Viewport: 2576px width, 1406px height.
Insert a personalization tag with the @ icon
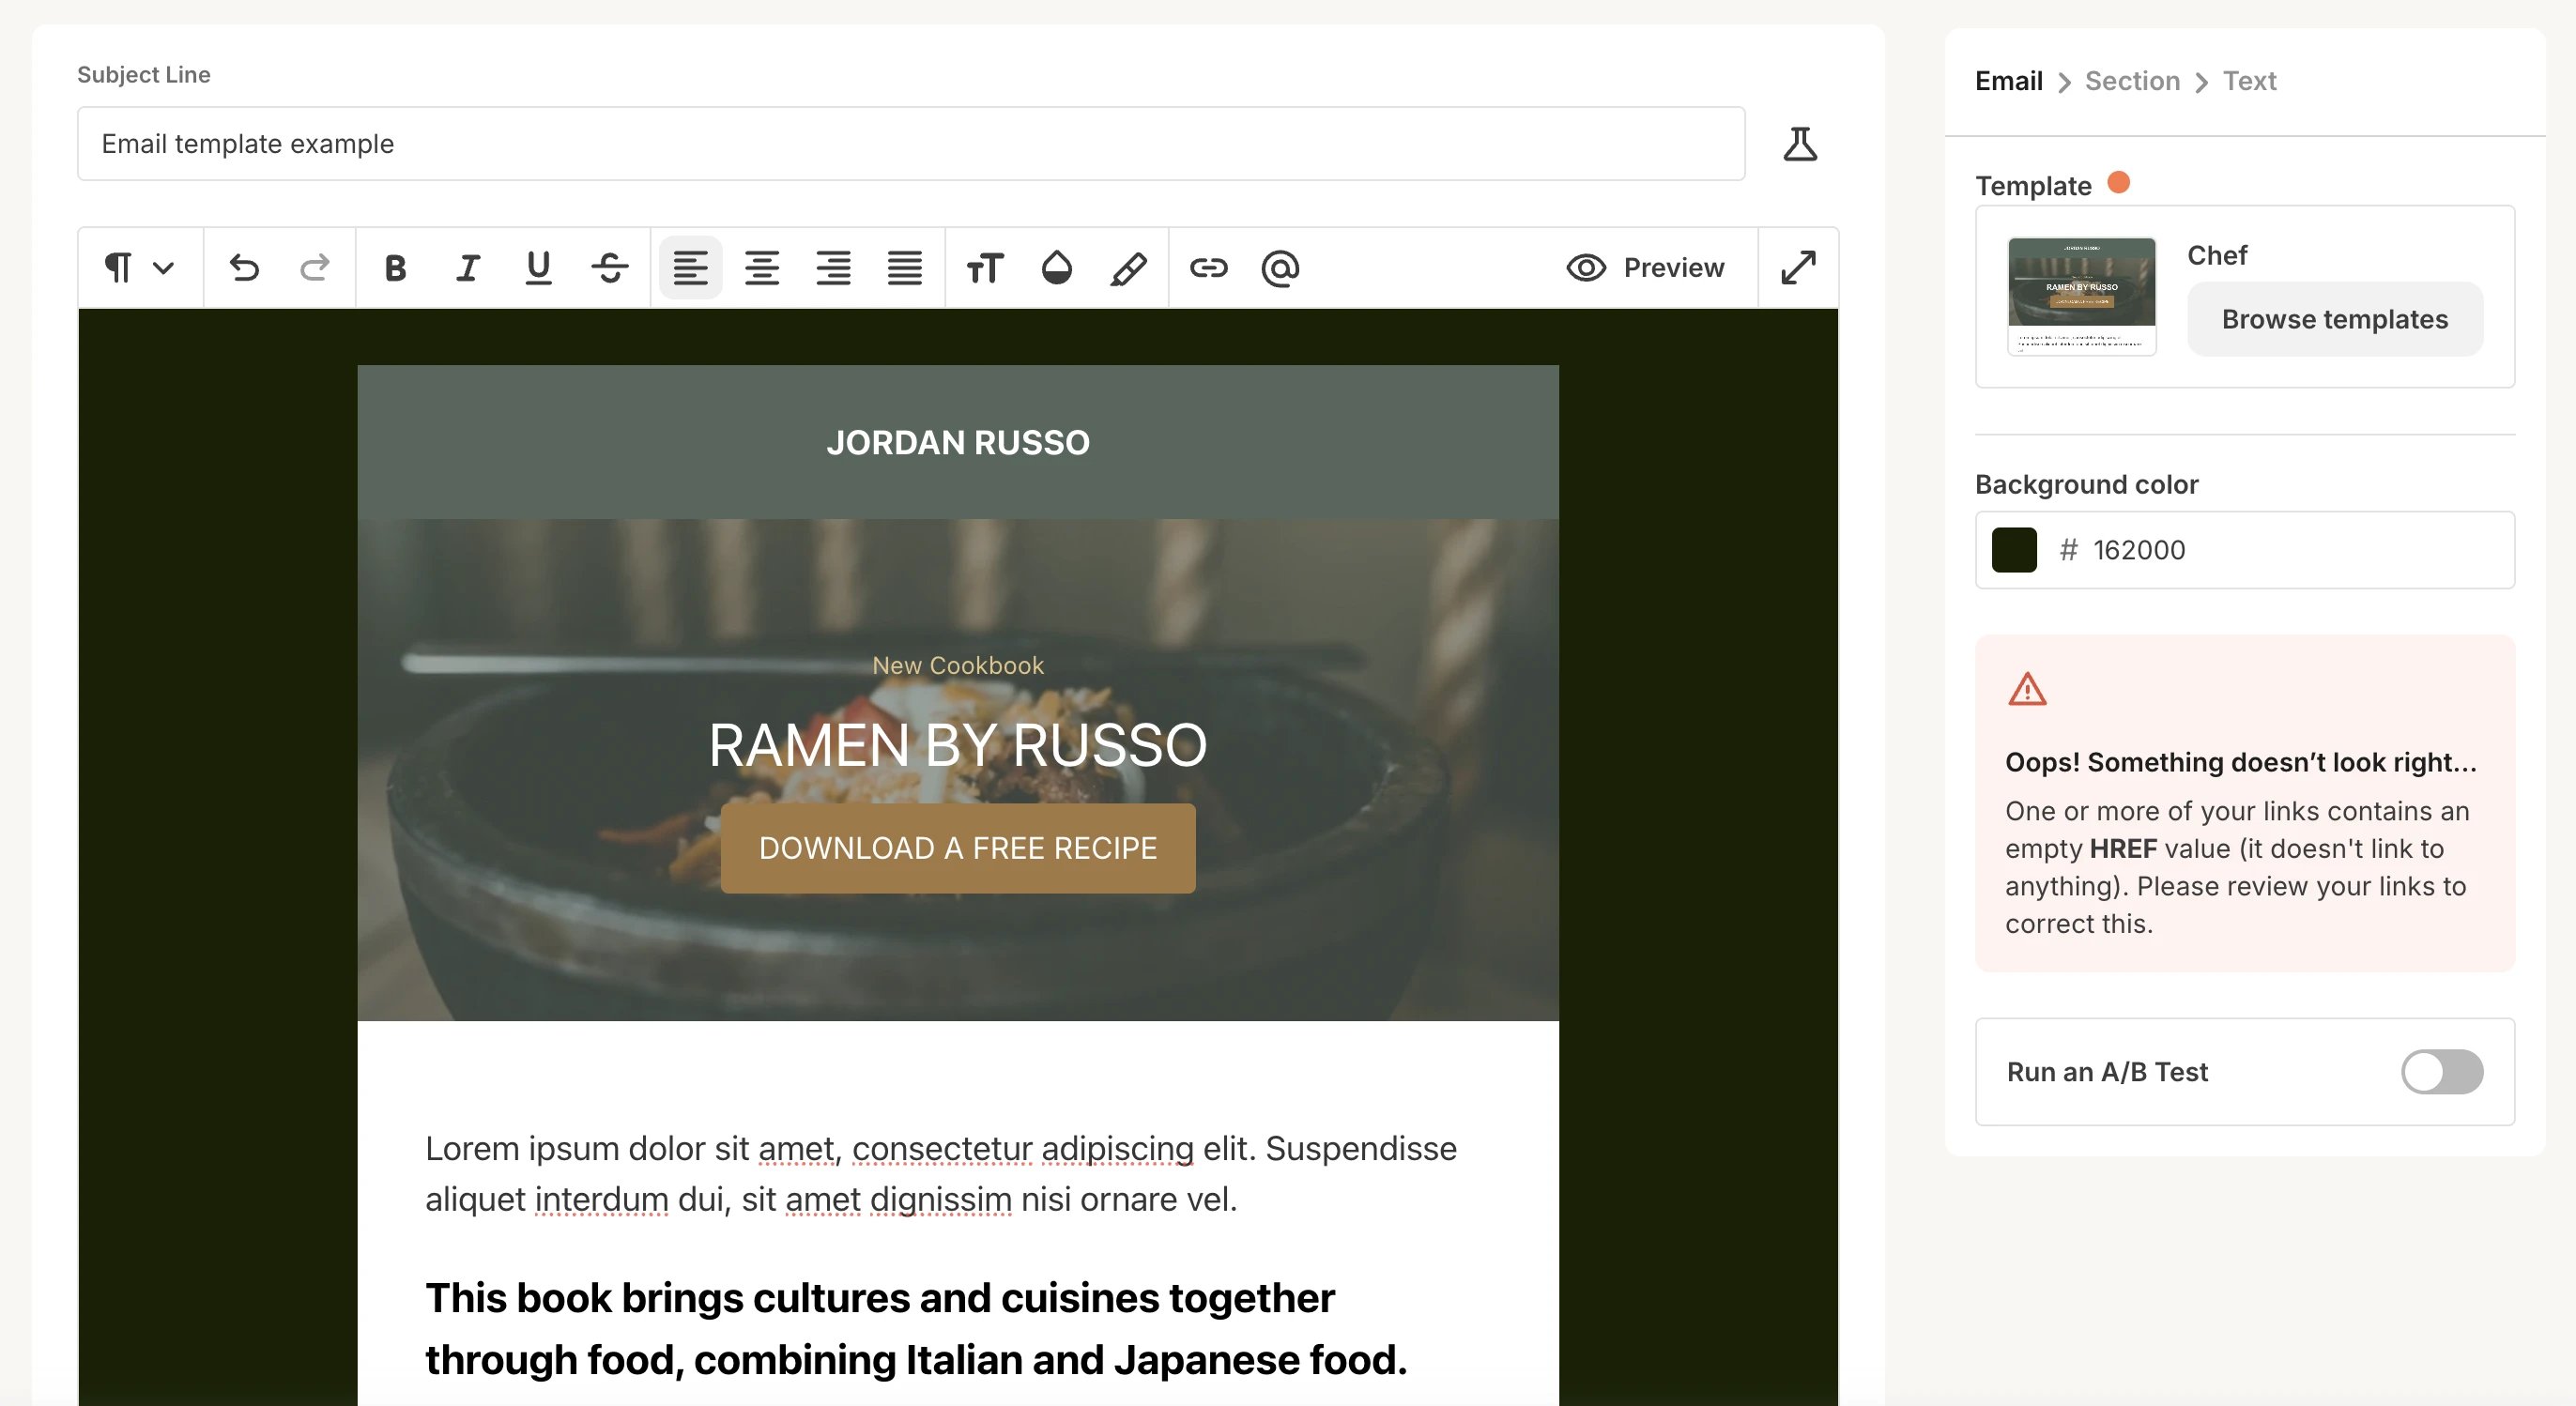click(x=1280, y=268)
